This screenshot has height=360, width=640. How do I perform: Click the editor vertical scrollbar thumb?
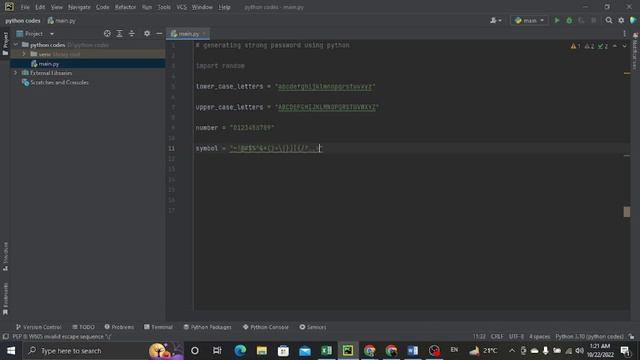click(627, 212)
